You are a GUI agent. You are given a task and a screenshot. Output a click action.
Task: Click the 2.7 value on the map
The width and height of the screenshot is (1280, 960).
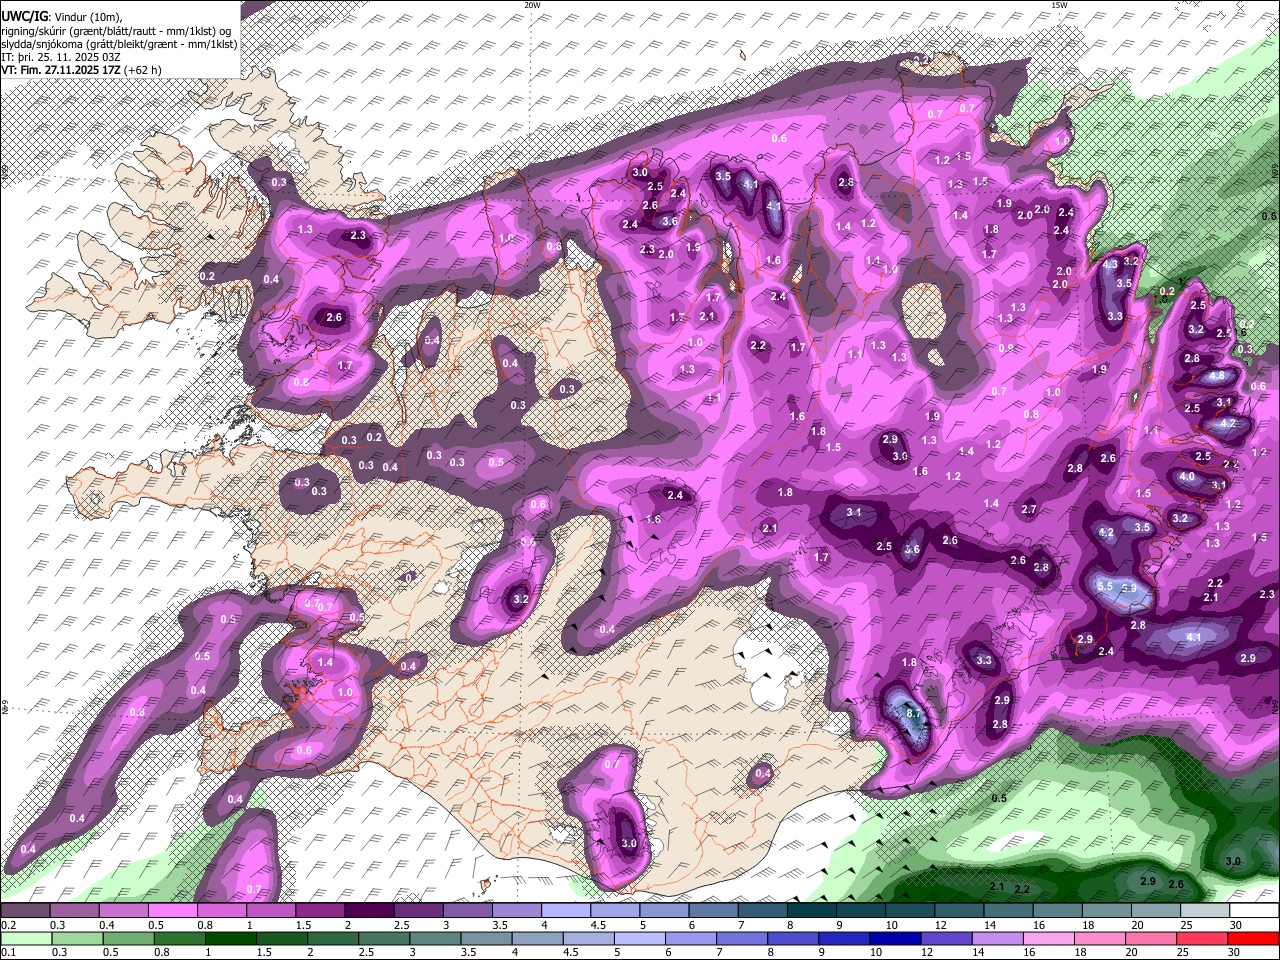(x=1029, y=510)
